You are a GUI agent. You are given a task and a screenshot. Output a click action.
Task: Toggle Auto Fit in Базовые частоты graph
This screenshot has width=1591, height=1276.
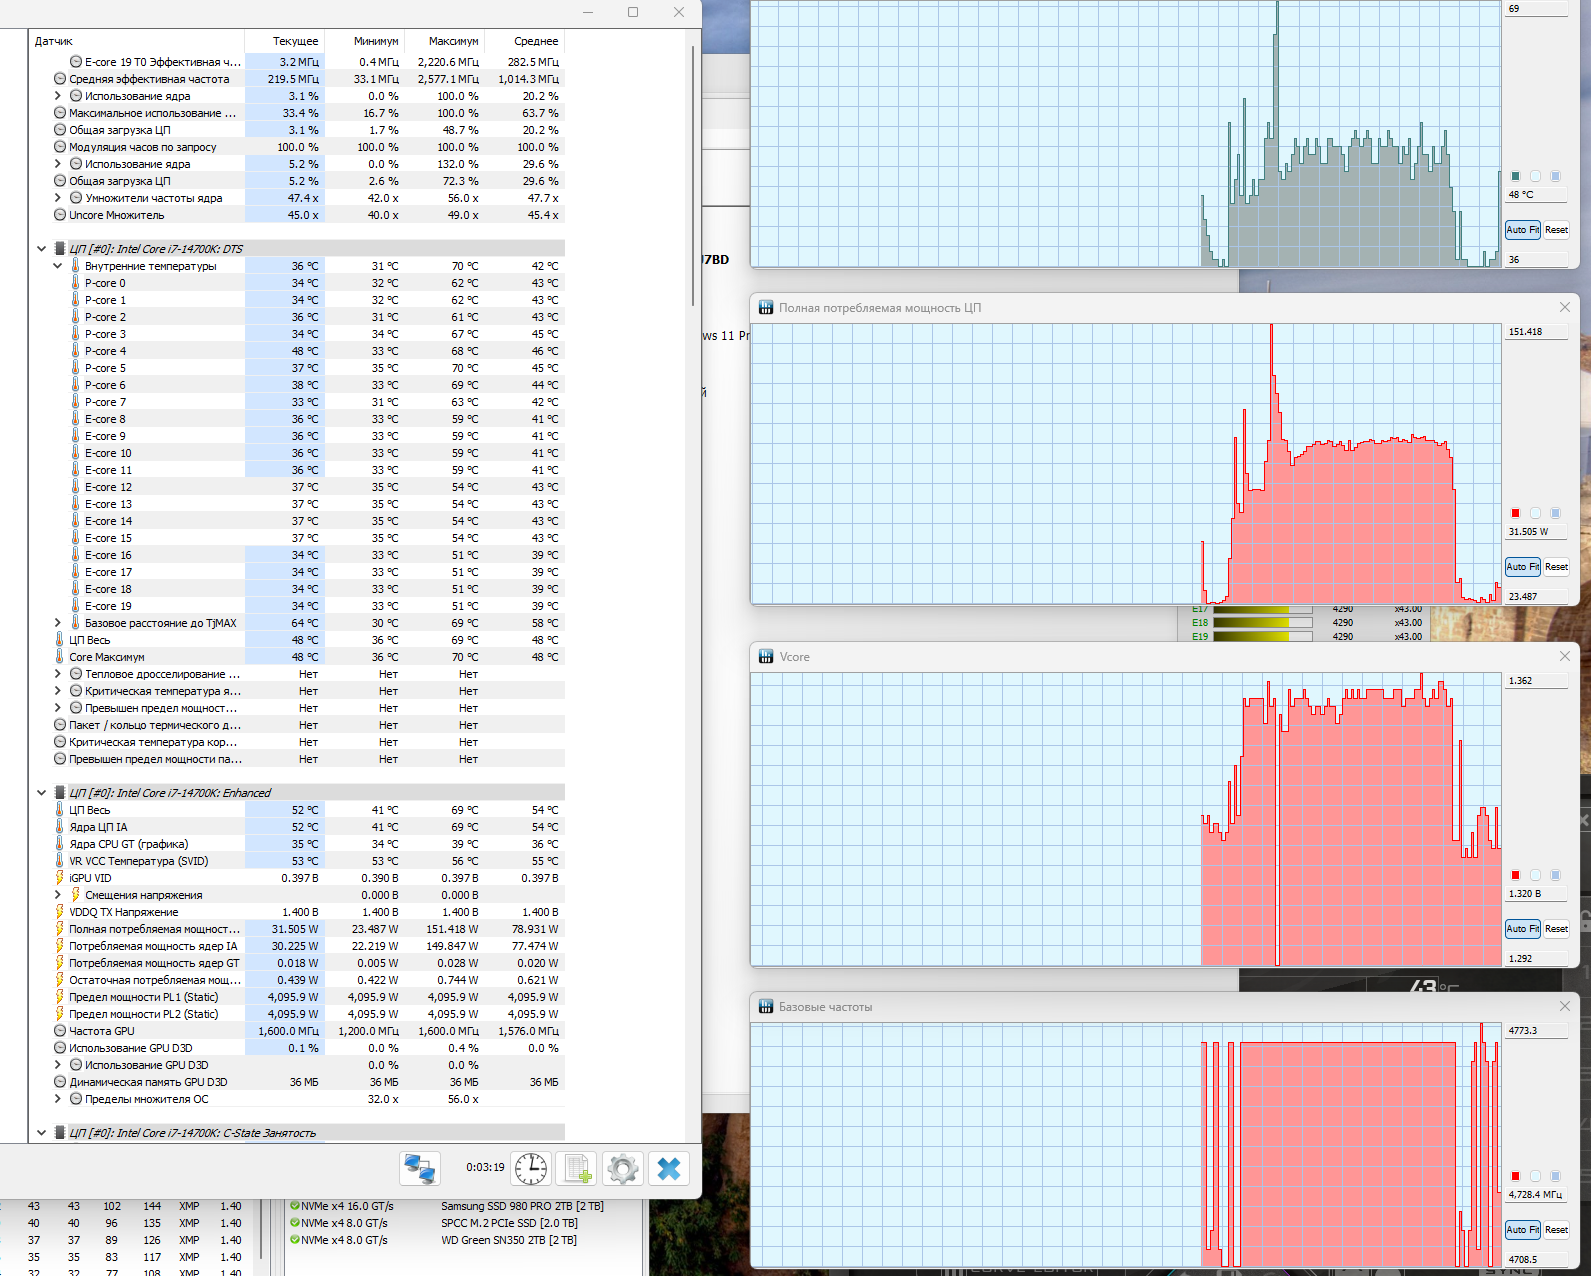(x=1522, y=1230)
